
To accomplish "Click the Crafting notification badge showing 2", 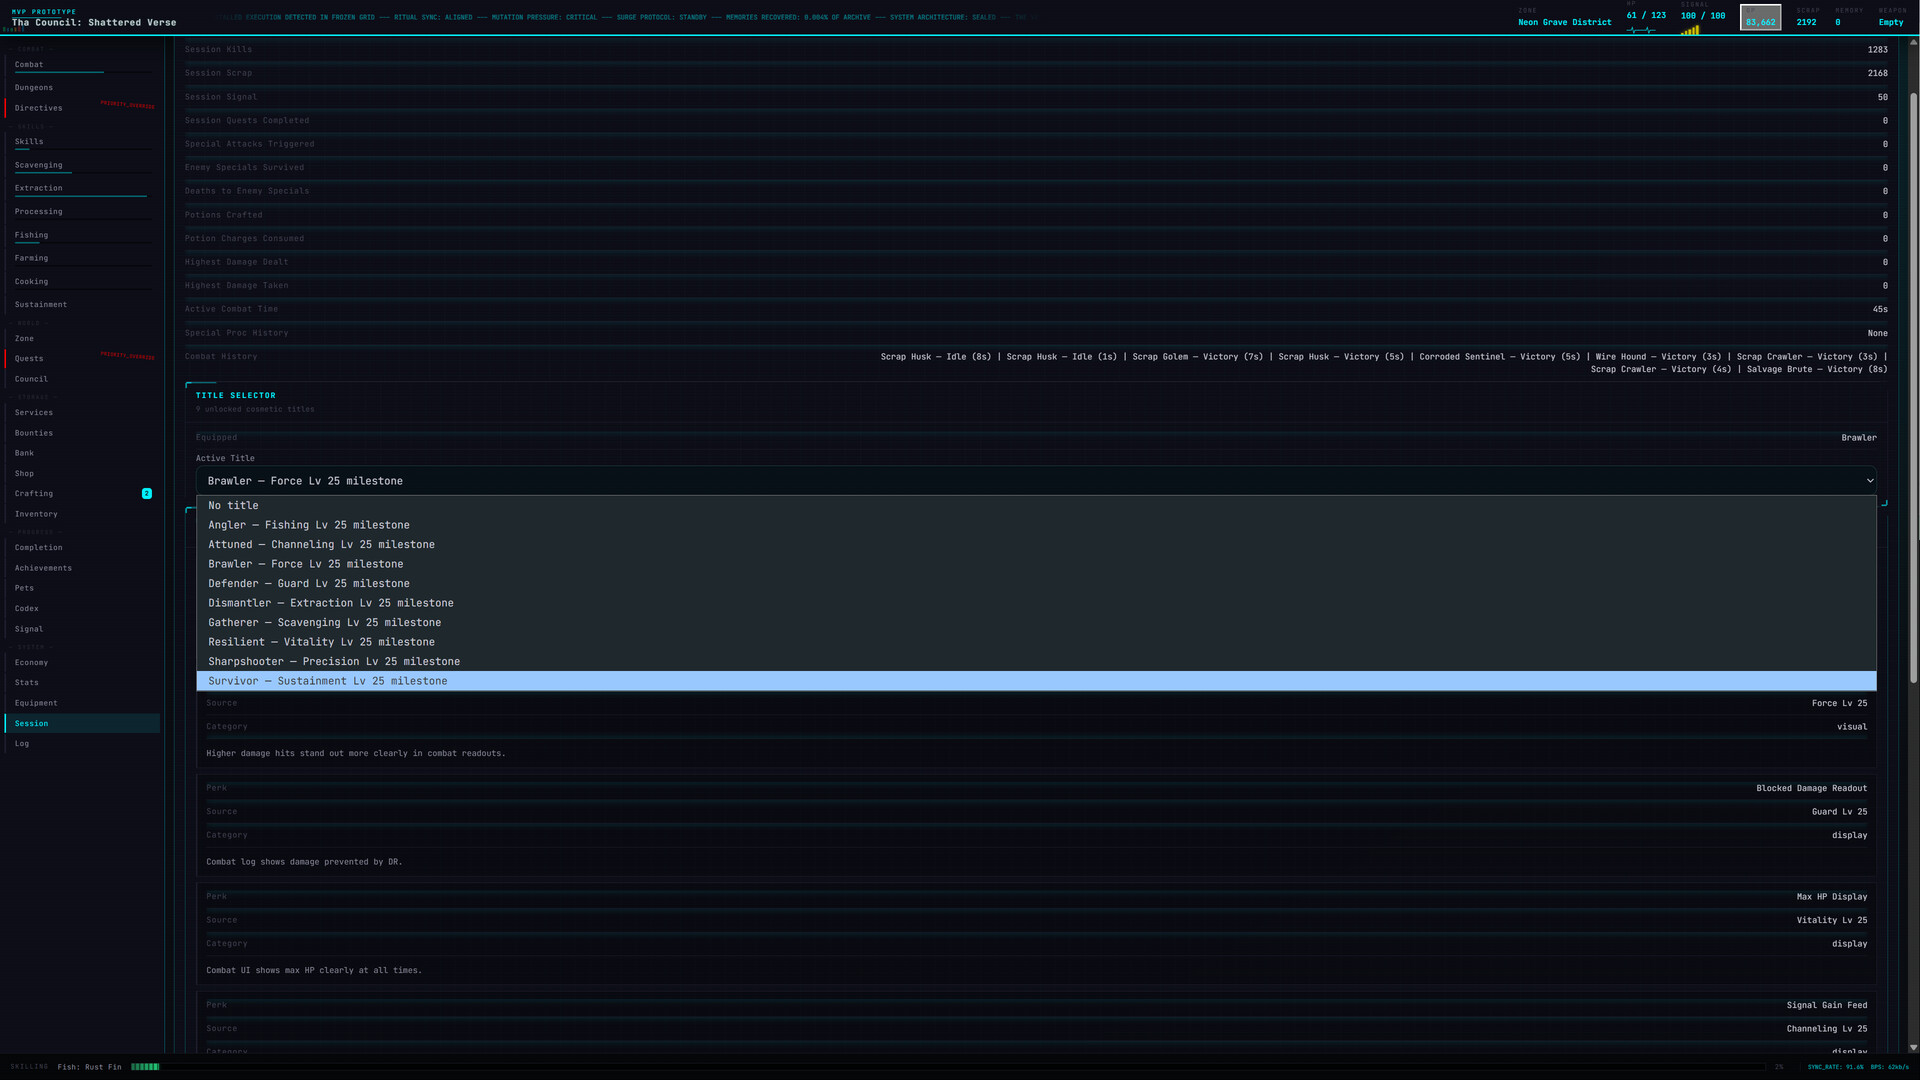I will click(147, 494).
